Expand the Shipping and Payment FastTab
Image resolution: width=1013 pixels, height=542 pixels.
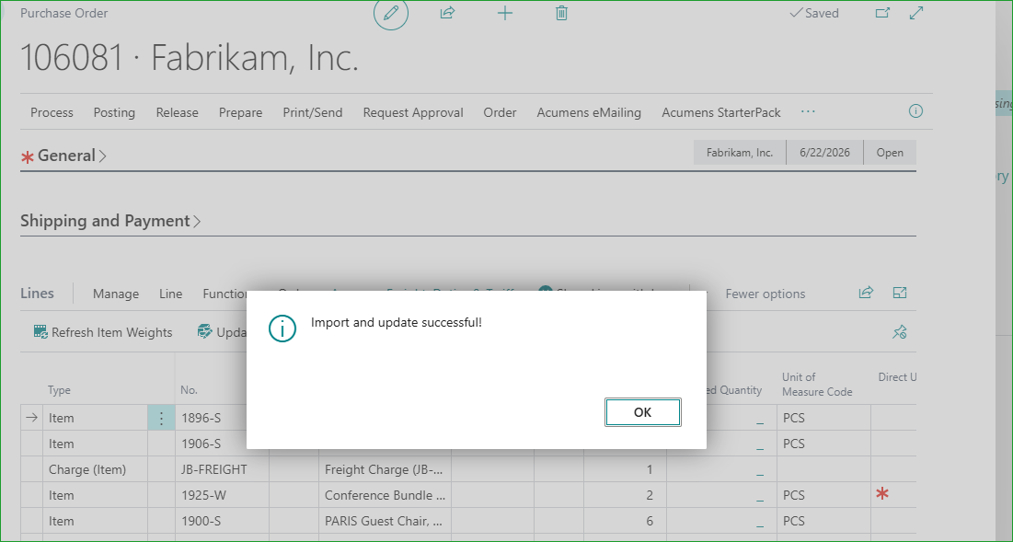pos(110,221)
